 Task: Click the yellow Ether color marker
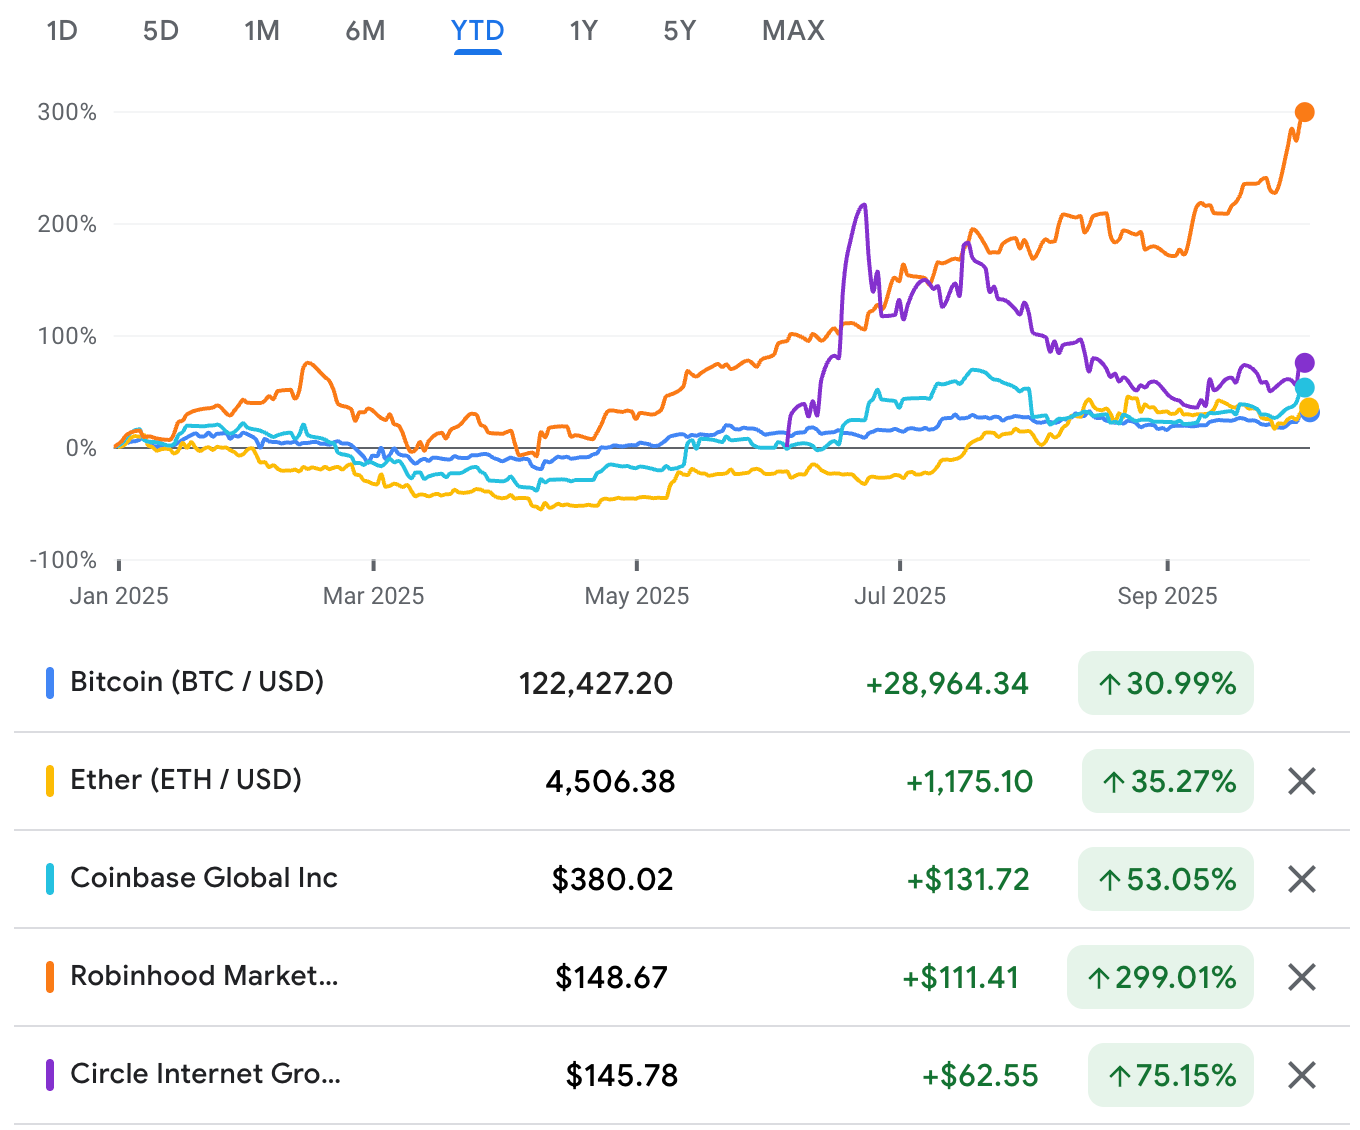click(50, 781)
